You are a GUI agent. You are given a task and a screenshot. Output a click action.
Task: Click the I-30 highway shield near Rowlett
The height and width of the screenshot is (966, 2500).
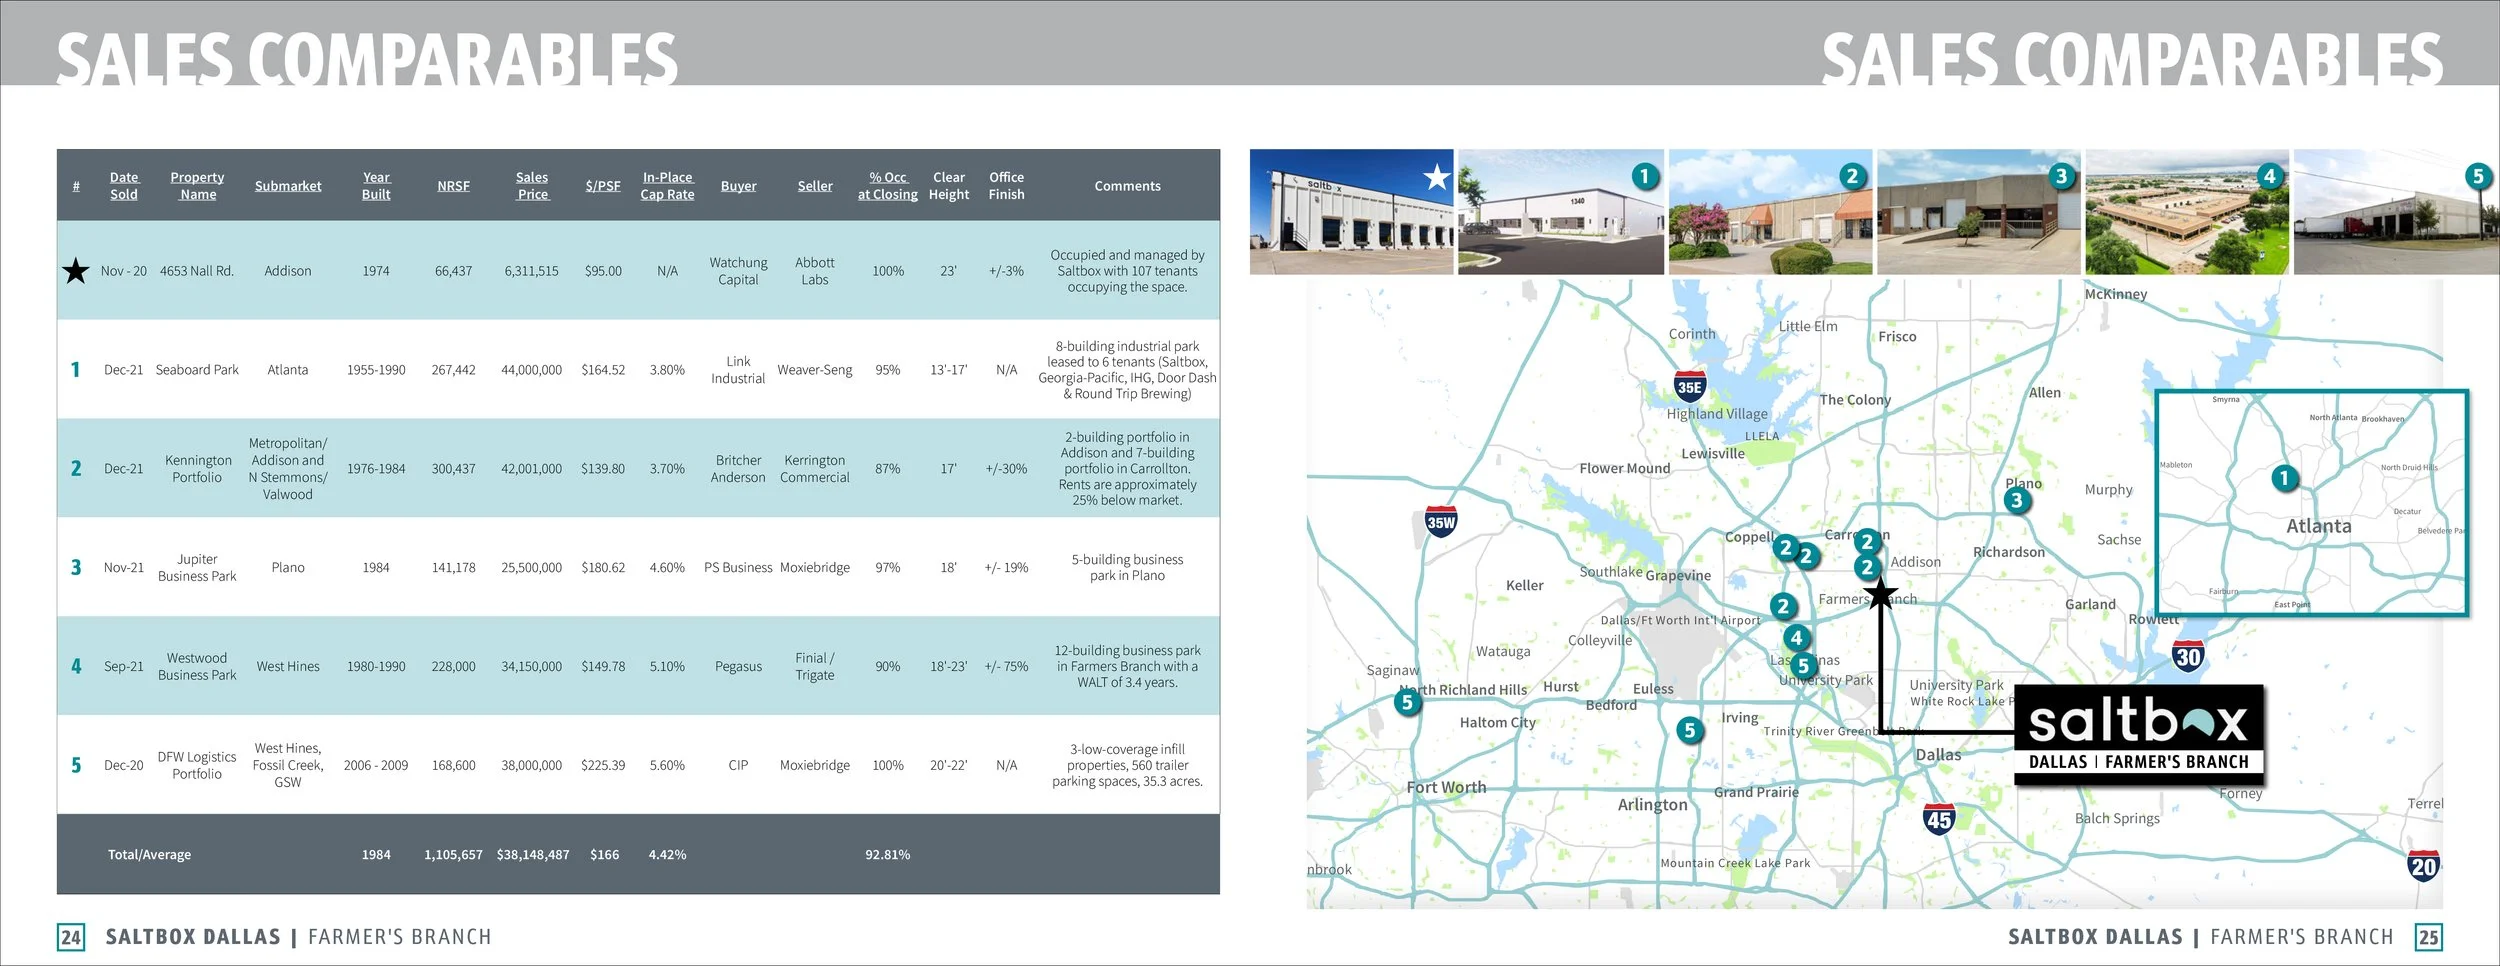(2188, 657)
